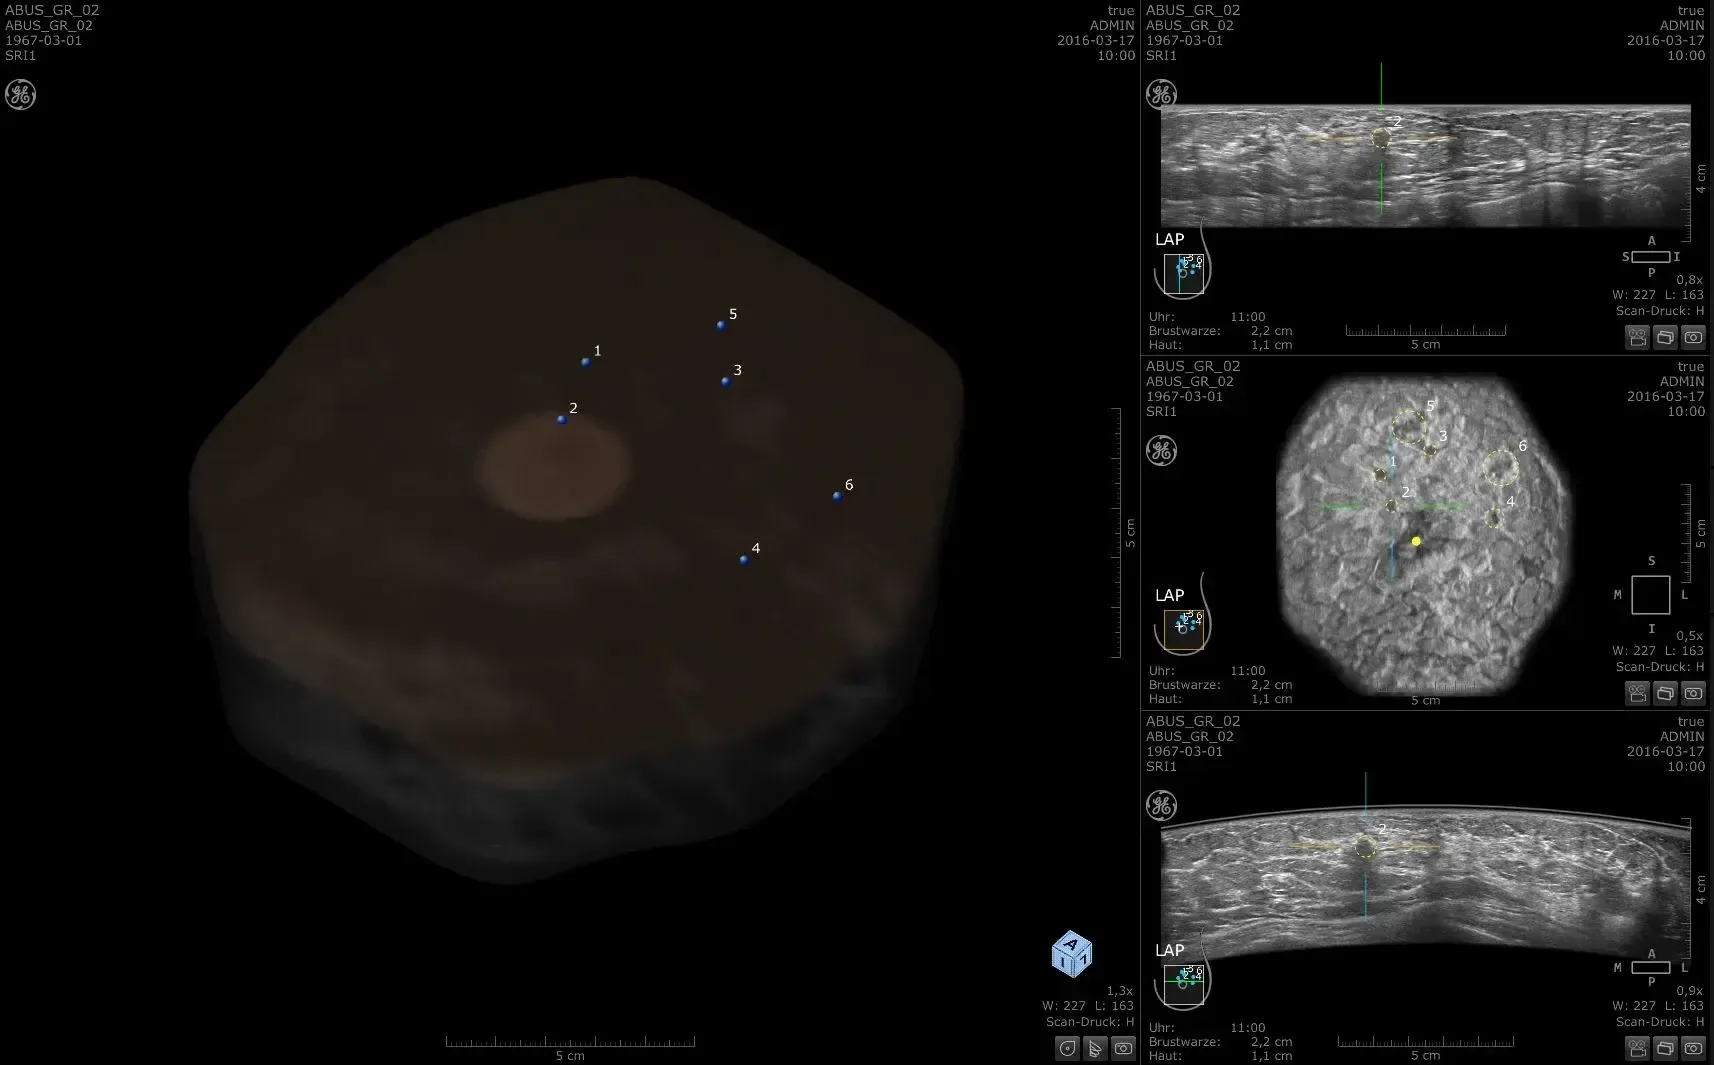The height and width of the screenshot is (1065, 1714).
Task: Click lesion circle 1 in the coronal view
Action: pyautogui.click(x=1381, y=475)
